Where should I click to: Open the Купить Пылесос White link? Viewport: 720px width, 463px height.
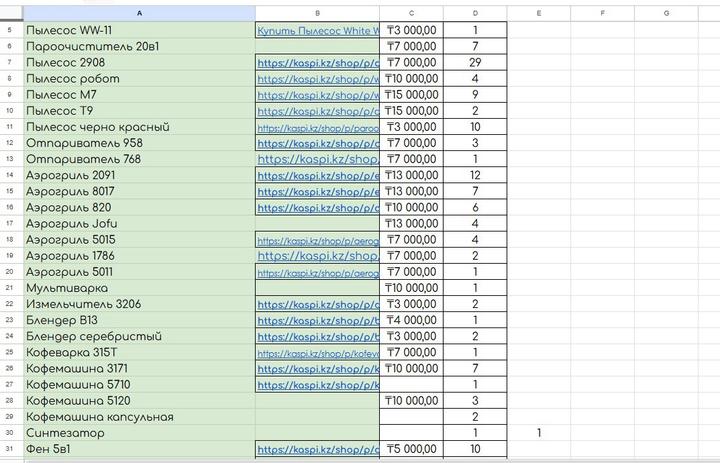tap(318, 31)
